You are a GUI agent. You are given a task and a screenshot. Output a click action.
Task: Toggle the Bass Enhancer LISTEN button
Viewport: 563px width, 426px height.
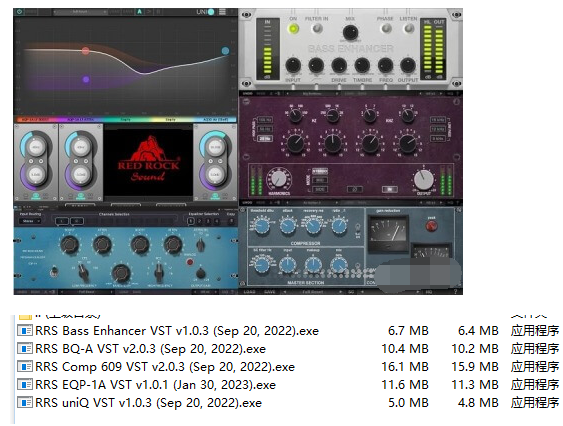coord(409,28)
